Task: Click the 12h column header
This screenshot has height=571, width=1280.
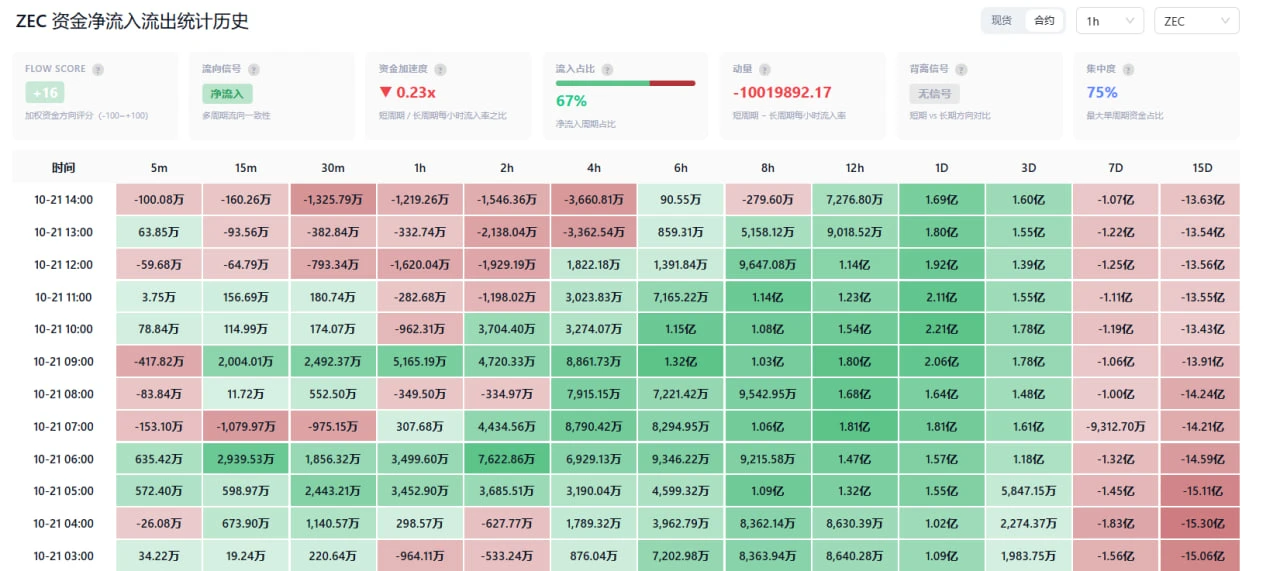Action: coord(855,167)
